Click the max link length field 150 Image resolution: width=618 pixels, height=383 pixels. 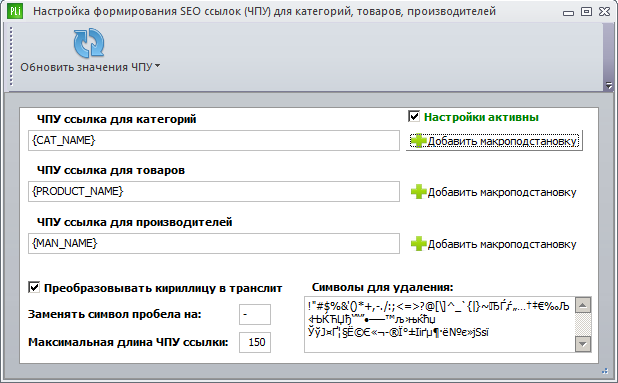255,342
